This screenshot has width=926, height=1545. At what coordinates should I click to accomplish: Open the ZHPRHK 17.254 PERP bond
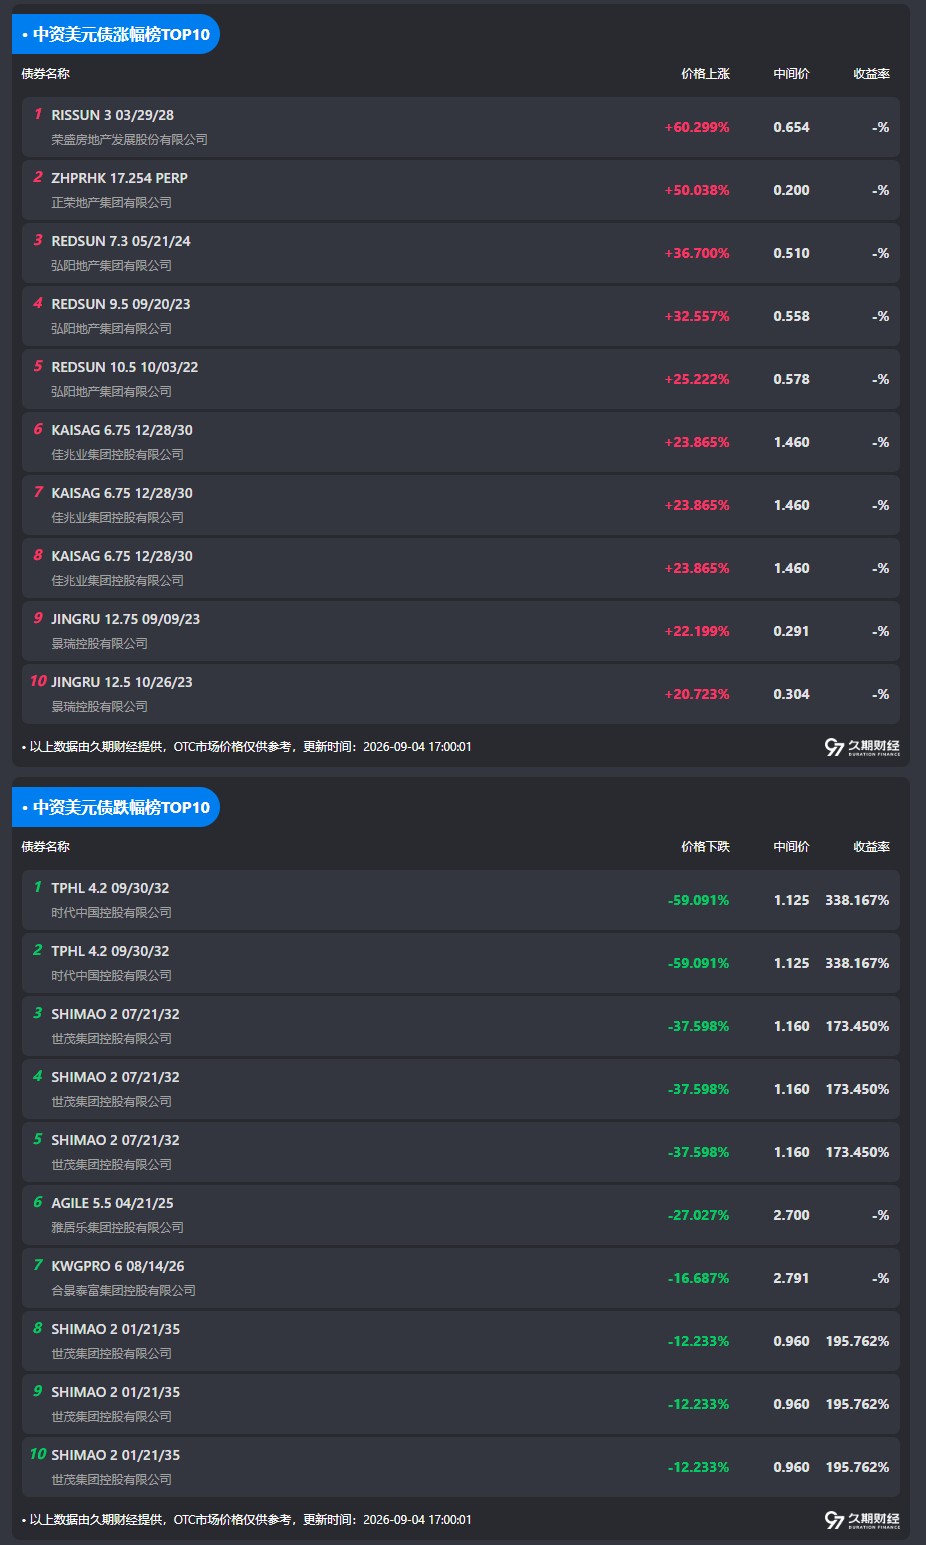coord(119,178)
